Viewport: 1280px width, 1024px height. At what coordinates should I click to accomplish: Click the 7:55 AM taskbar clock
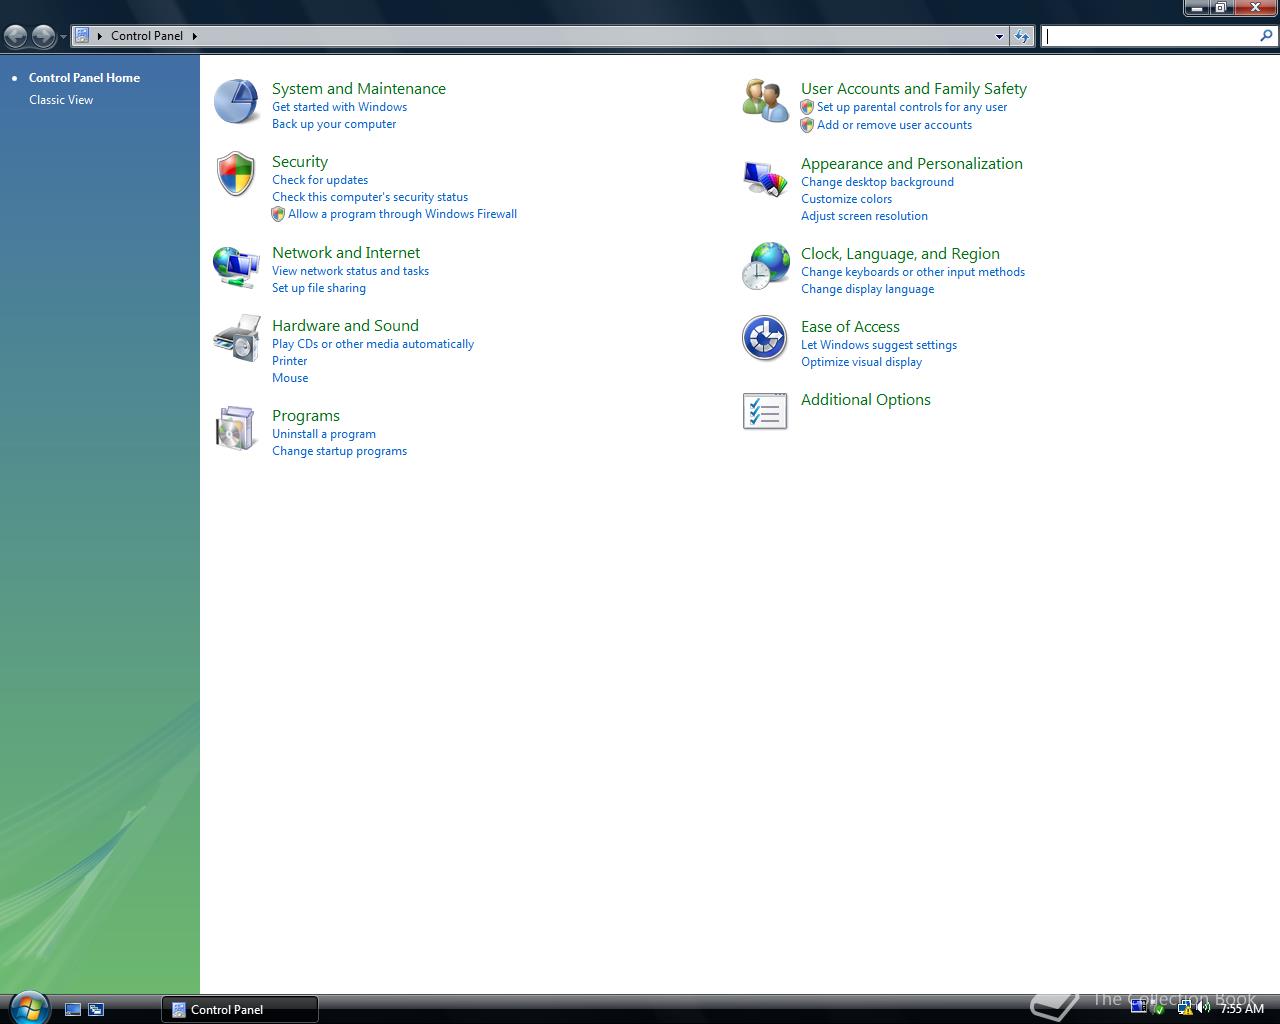coord(1242,1009)
